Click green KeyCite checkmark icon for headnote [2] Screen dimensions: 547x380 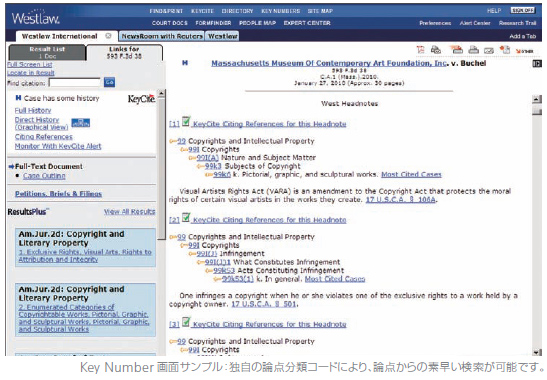(x=186, y=218)
